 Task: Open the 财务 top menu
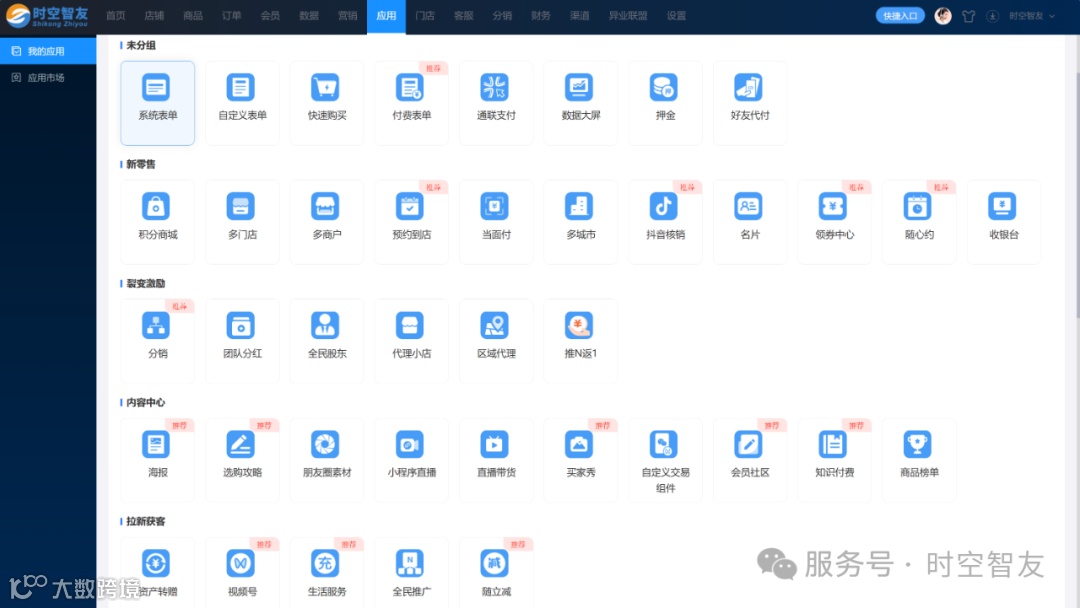[x=541, y=16]
